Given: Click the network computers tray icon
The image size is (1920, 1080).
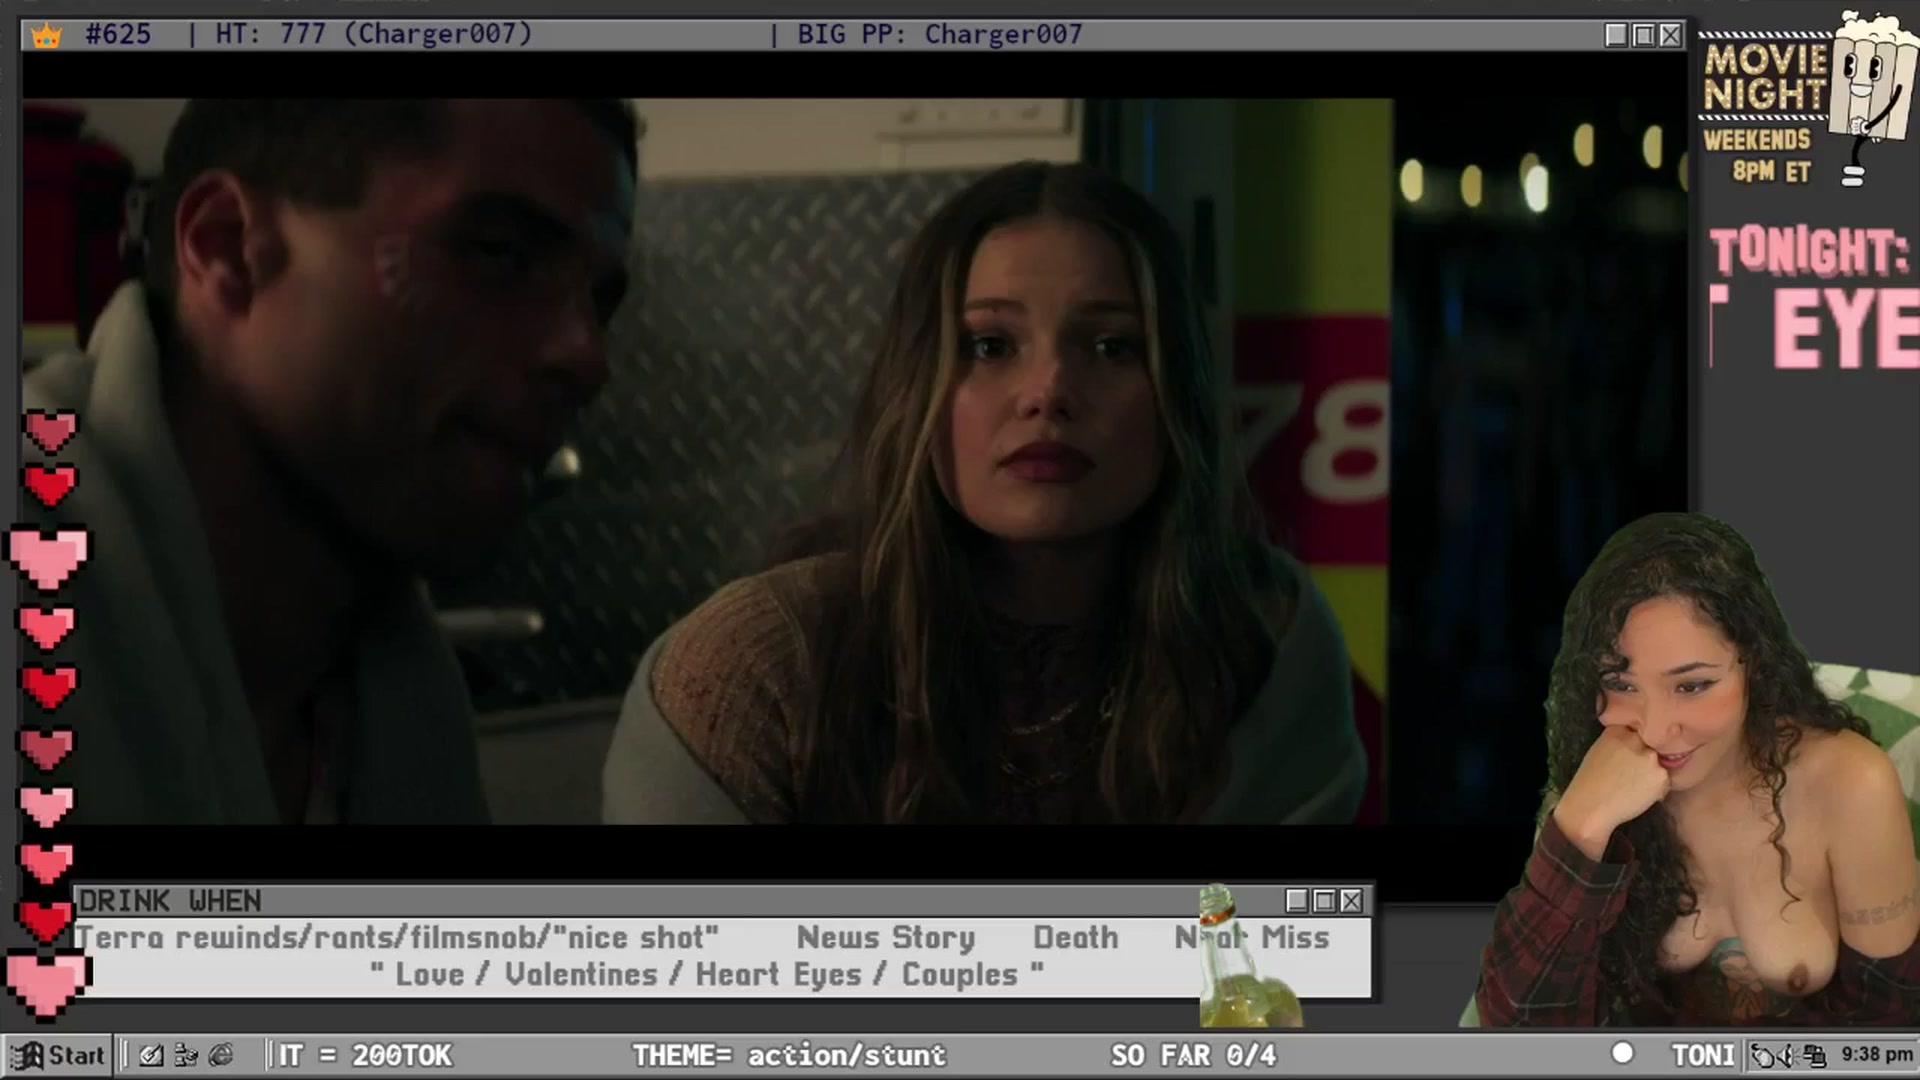Looking at the screenshot, I should [1814, 1055].
